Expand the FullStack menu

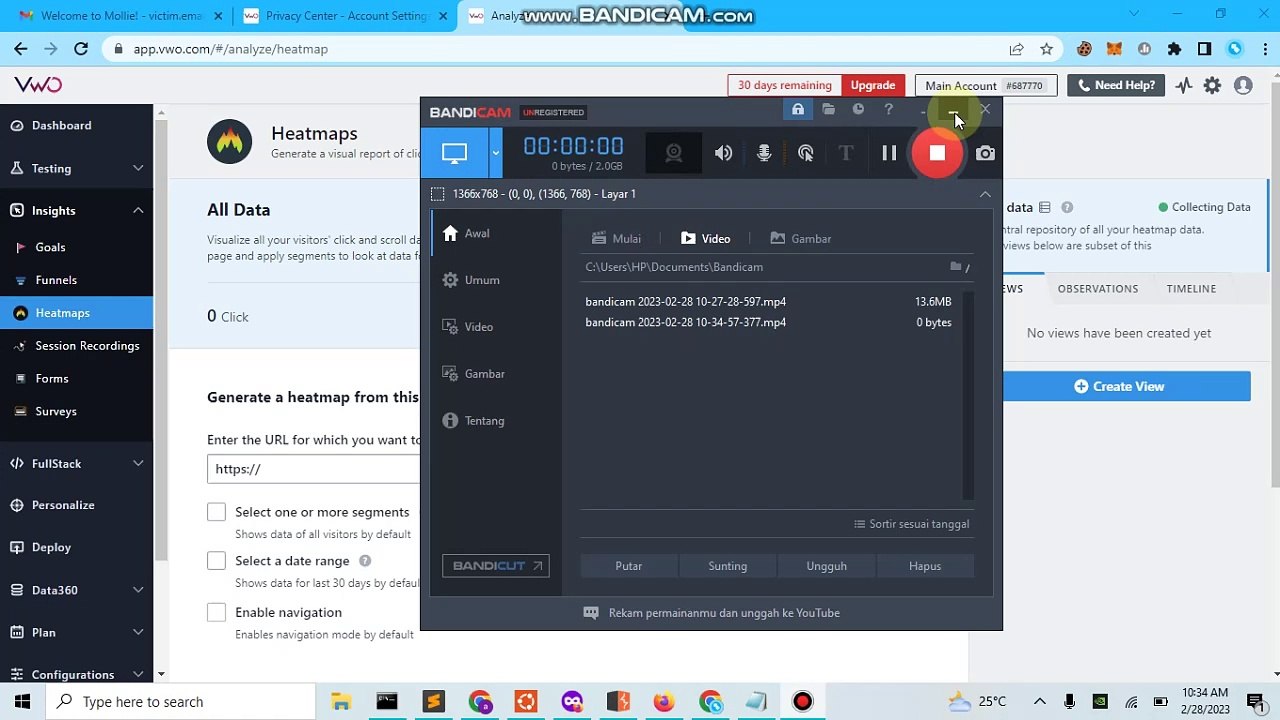click(x=76, y=463)
